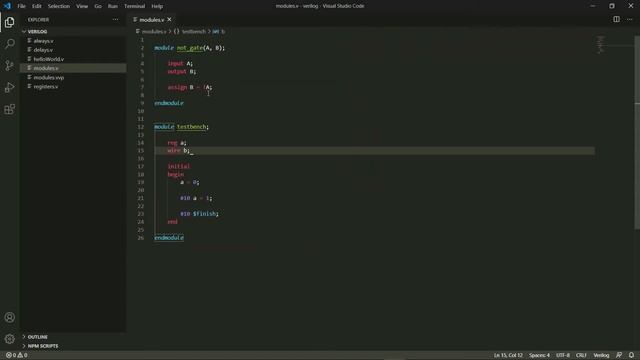Select the modules.v editor tab

point(151,20)
